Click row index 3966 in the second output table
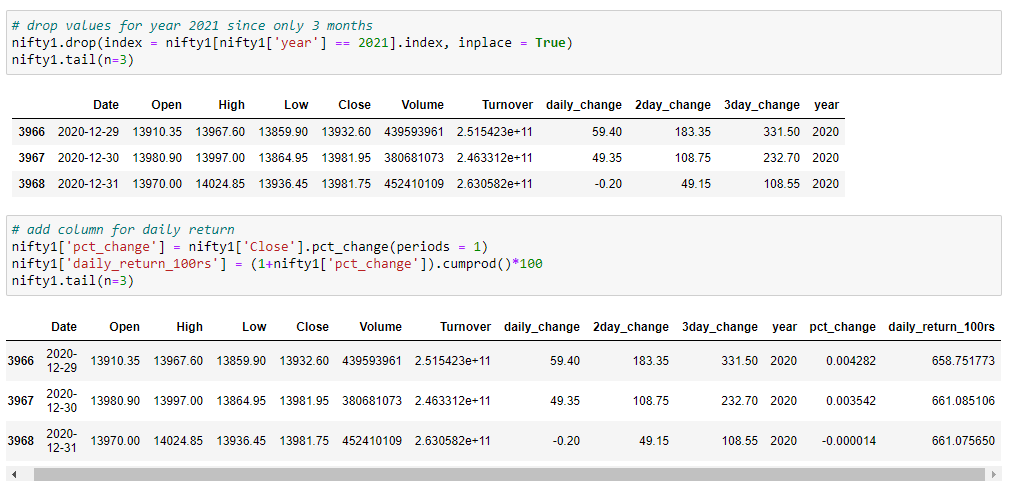The height and width of the screenshot is (481, 1014). pos(20,361)
